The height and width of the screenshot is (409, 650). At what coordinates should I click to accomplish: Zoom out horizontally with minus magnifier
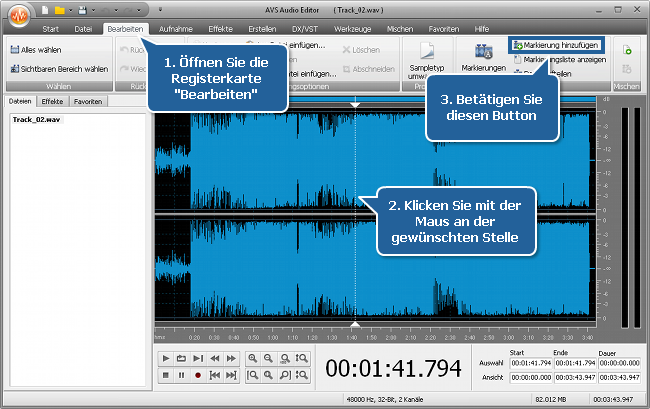[x=269, y=358]
